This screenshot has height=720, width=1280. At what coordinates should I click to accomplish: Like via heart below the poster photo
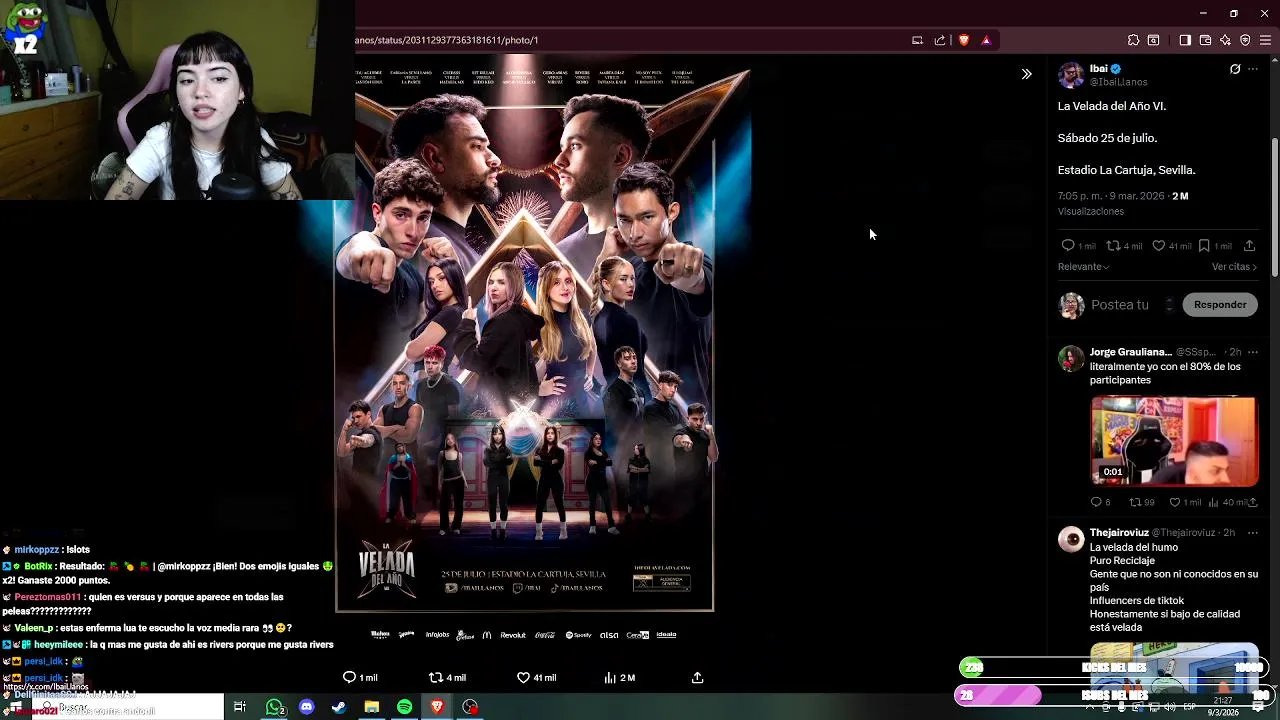(x=523, y=677)
